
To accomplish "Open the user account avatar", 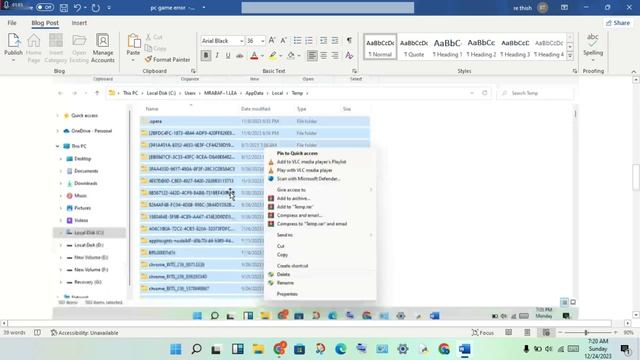I will point(542,8).
